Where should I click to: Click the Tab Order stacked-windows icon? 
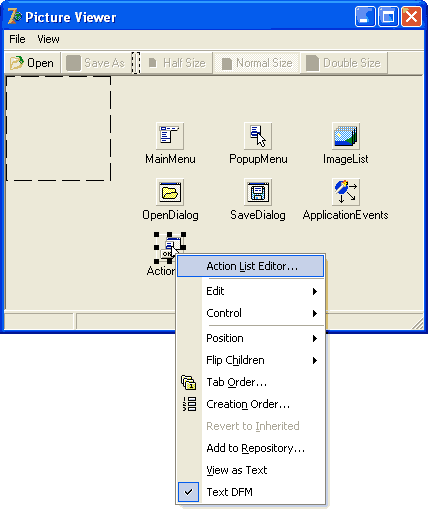[189, 382]
